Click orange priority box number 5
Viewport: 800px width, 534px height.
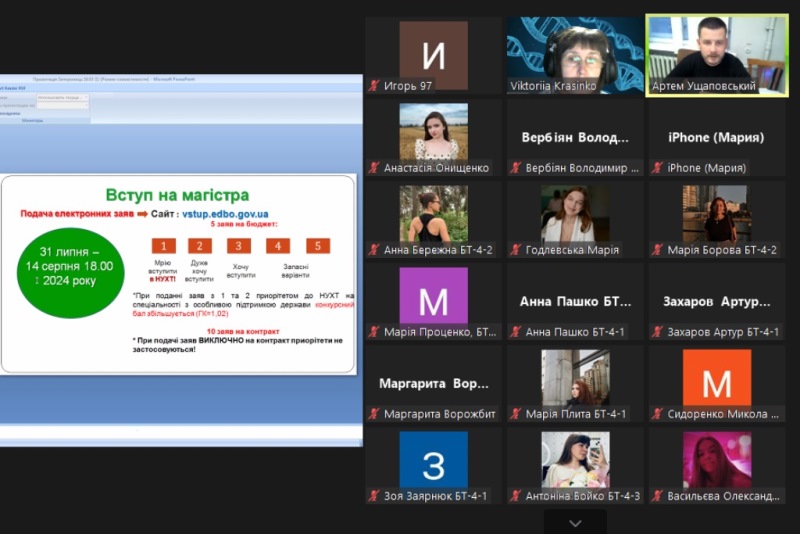click(317, 246)
